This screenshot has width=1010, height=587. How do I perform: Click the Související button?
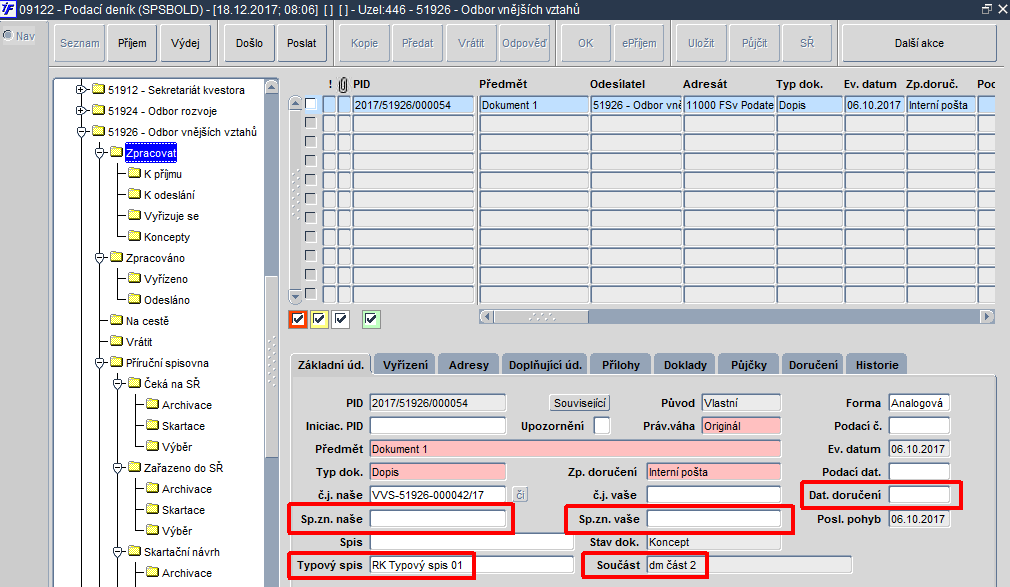[x=580, y=403]
